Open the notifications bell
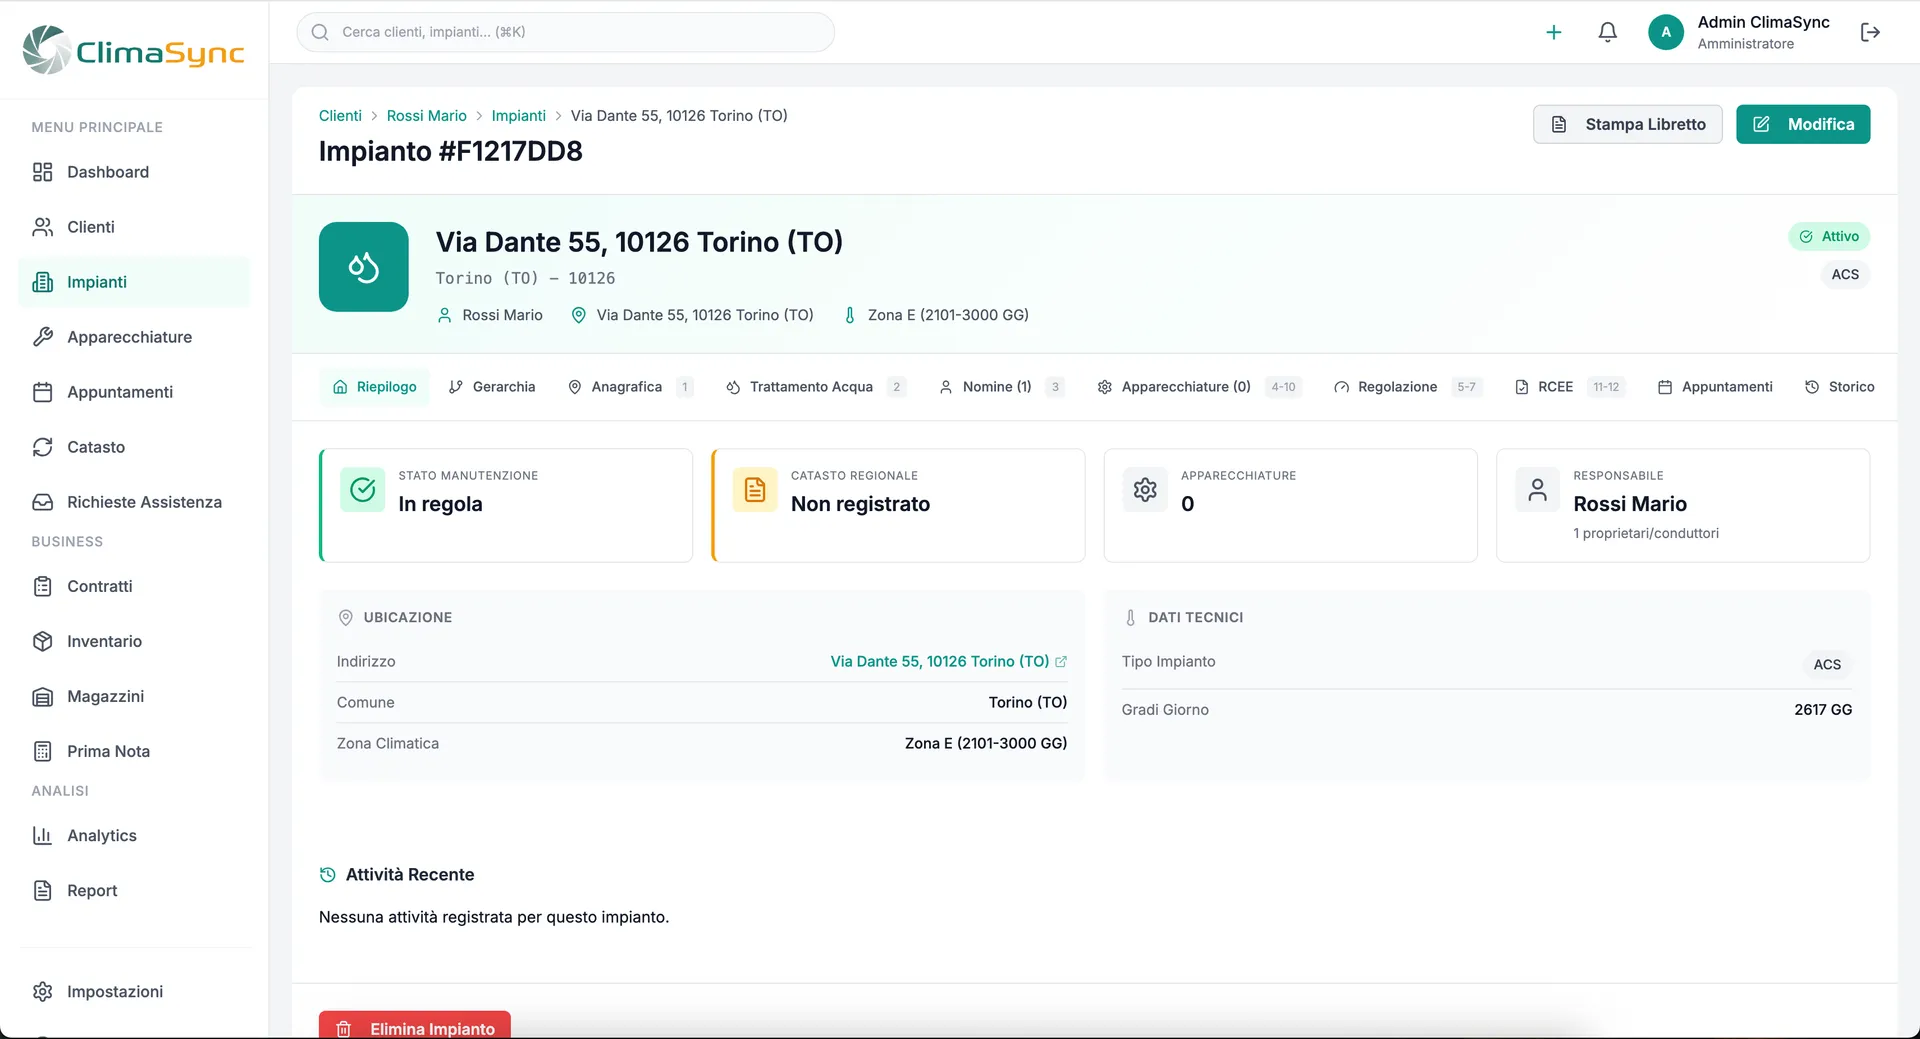This screenshot has width=1920, height=1039. pyautogui.click(x=1607, y=32)
